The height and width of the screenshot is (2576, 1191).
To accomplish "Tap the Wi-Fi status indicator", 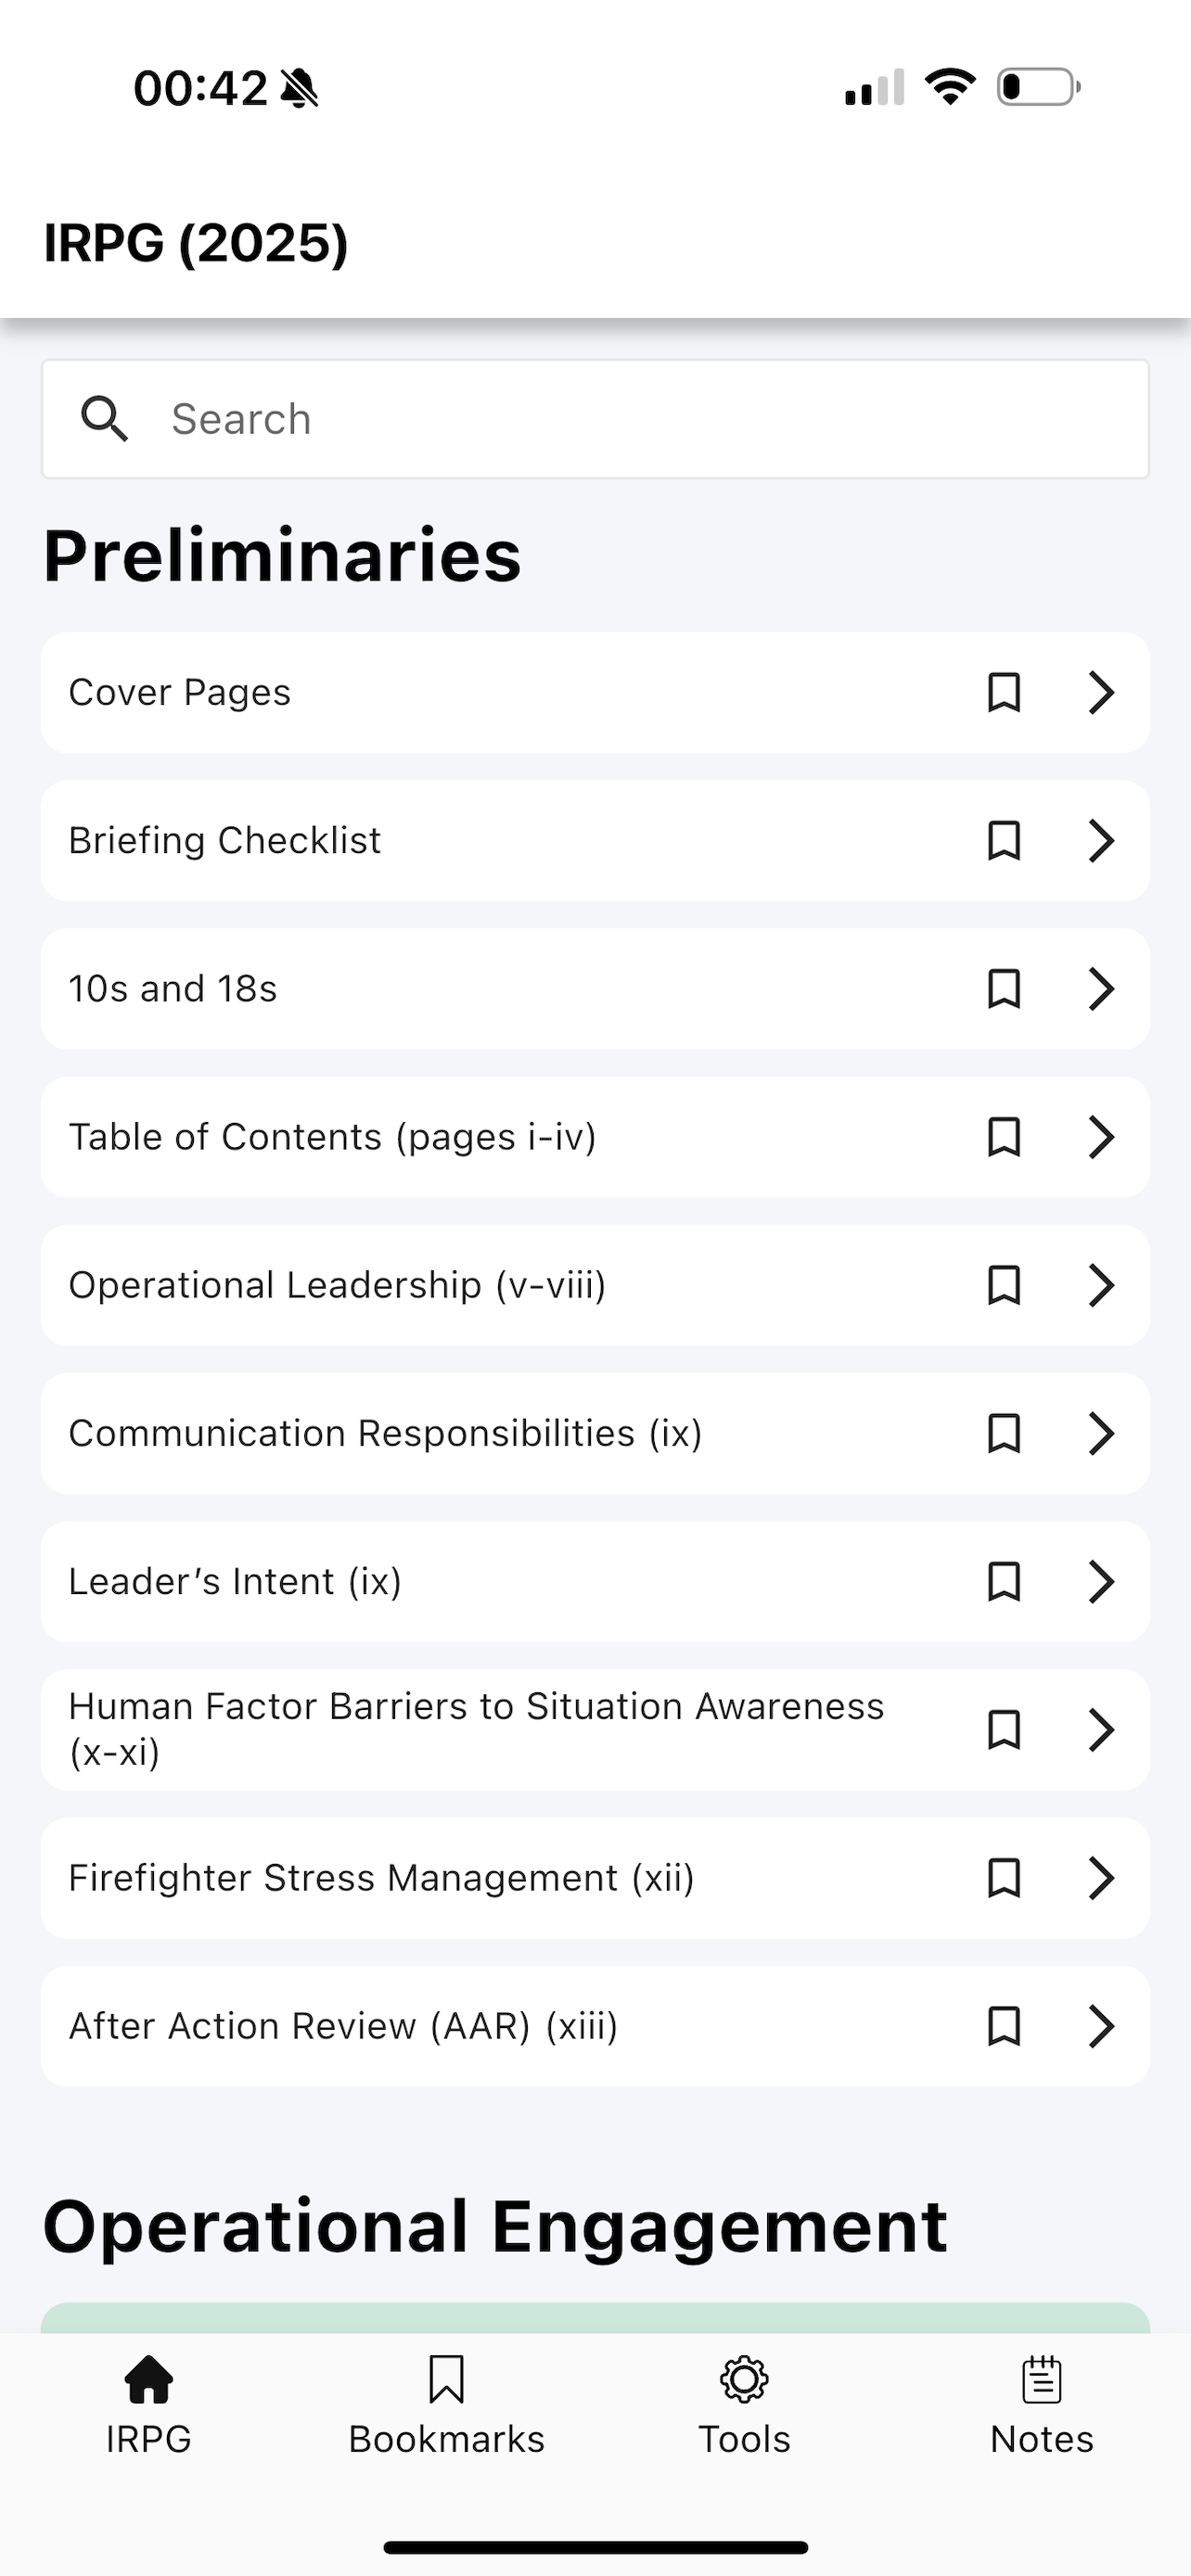I will pos(950,87).
